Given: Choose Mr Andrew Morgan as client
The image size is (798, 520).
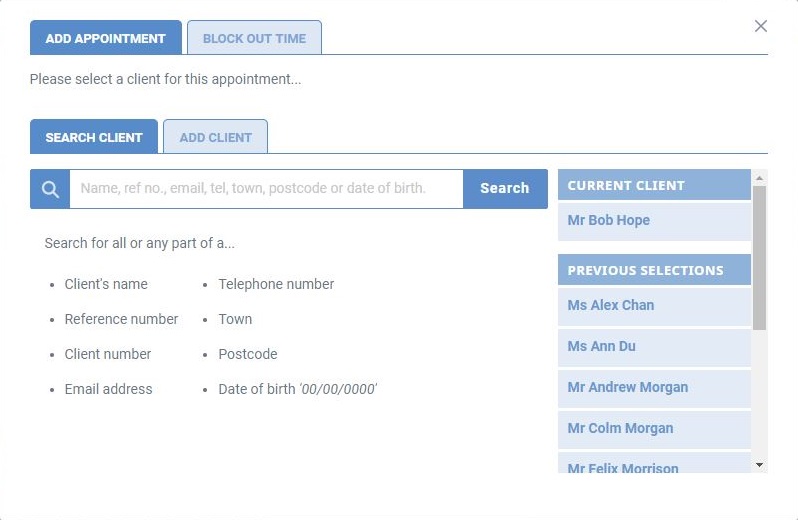Looking at the screenshot, I should 654,389.
